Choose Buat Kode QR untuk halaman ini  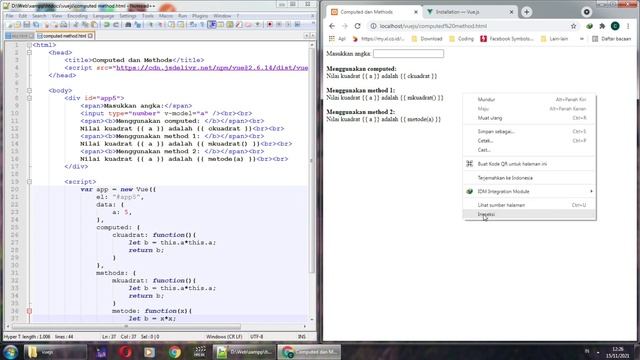(x=529, y=164)
